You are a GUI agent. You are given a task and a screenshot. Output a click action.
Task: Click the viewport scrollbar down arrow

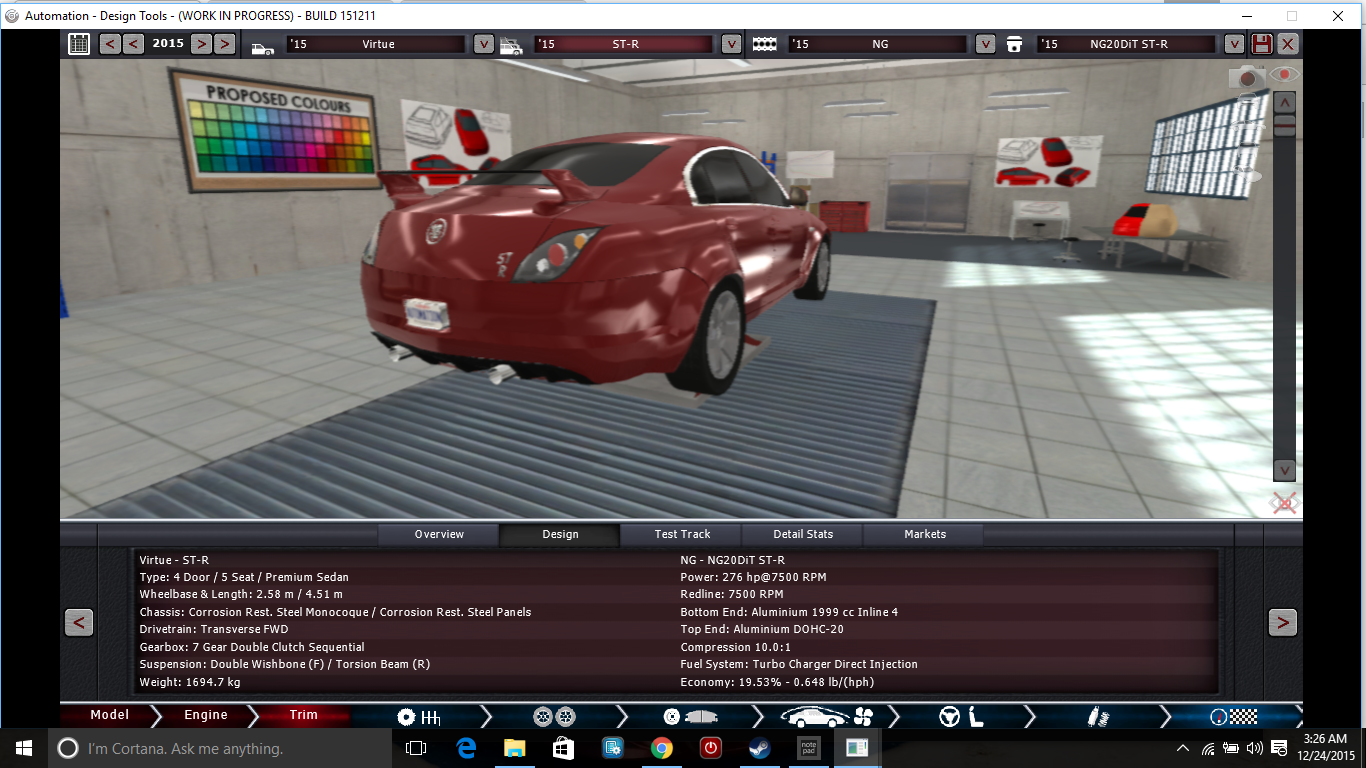[1284, 470]
